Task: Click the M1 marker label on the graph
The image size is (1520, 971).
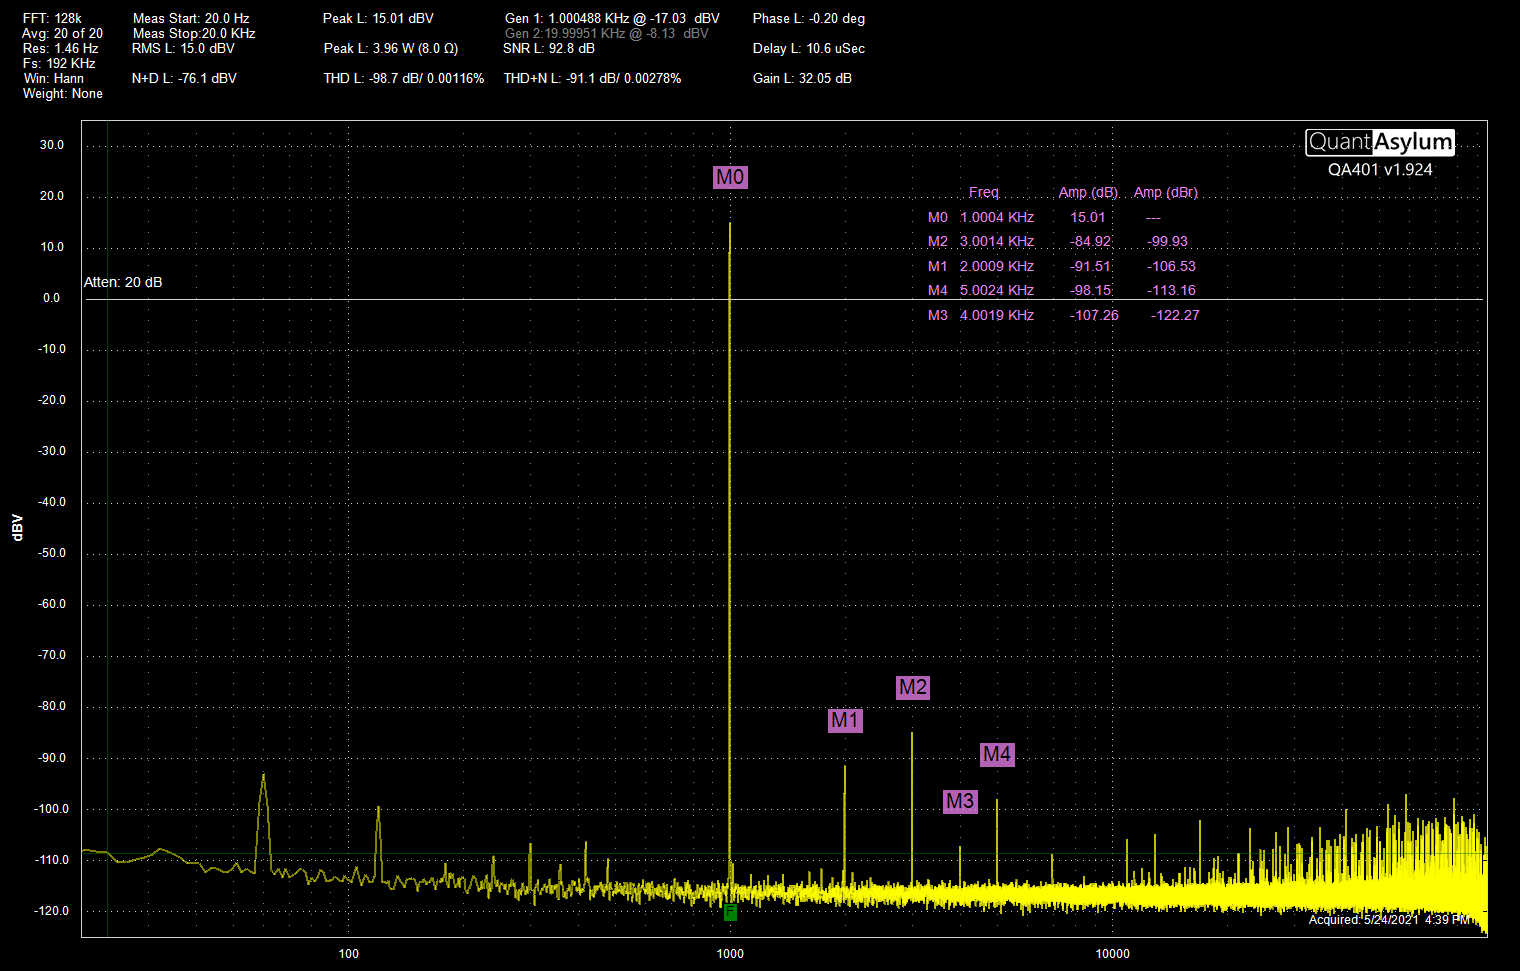Action: point(845,720)
